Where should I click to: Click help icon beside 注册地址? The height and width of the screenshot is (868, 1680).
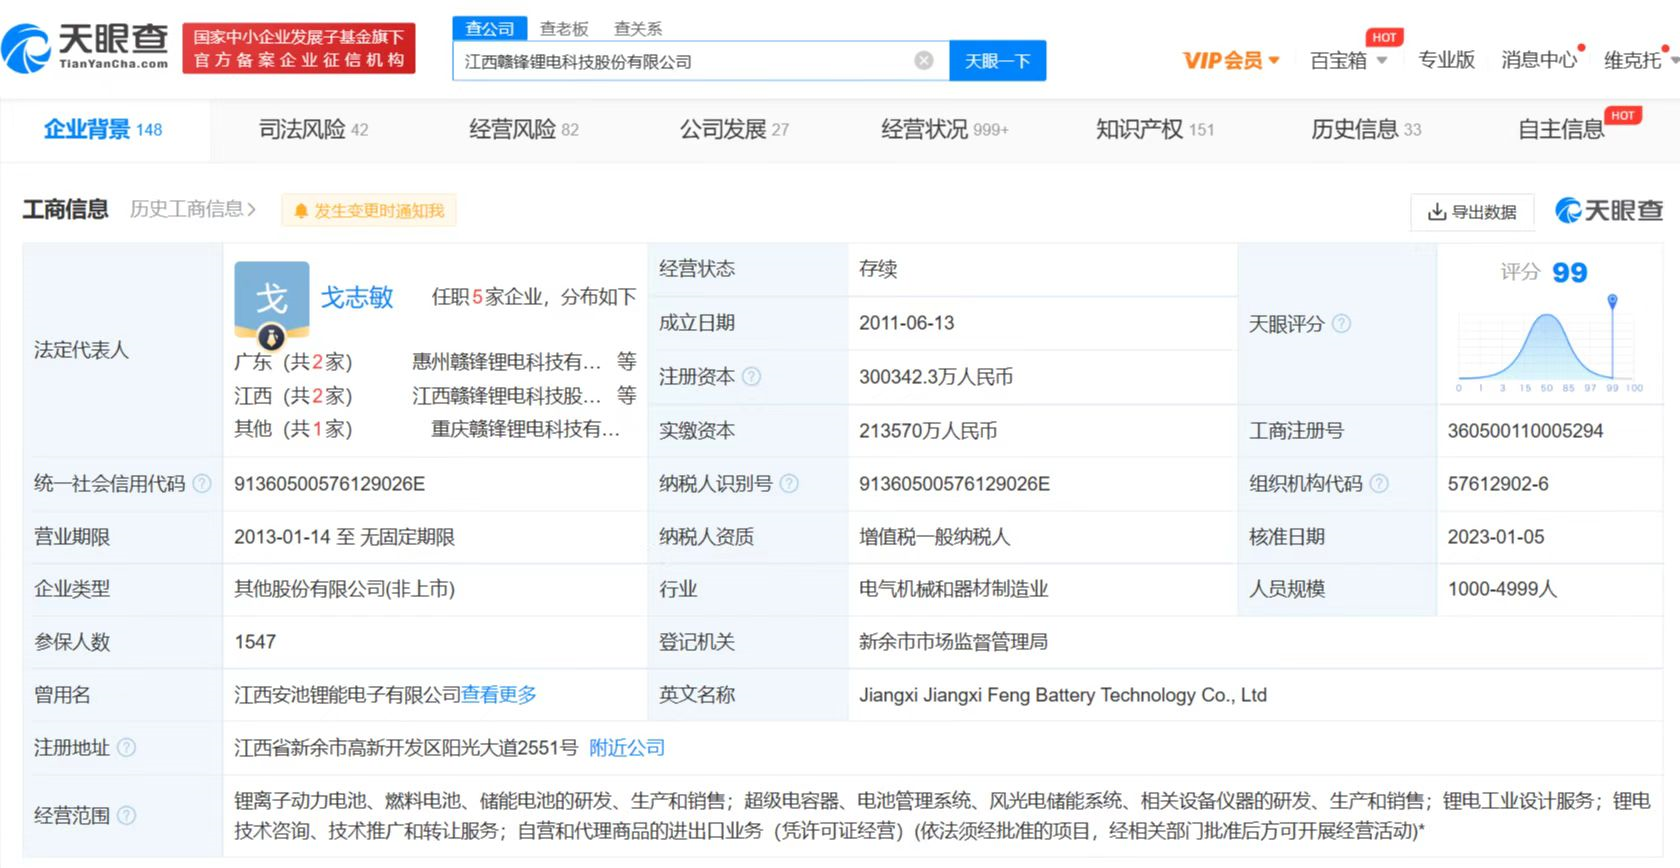[x=127, y=748]
